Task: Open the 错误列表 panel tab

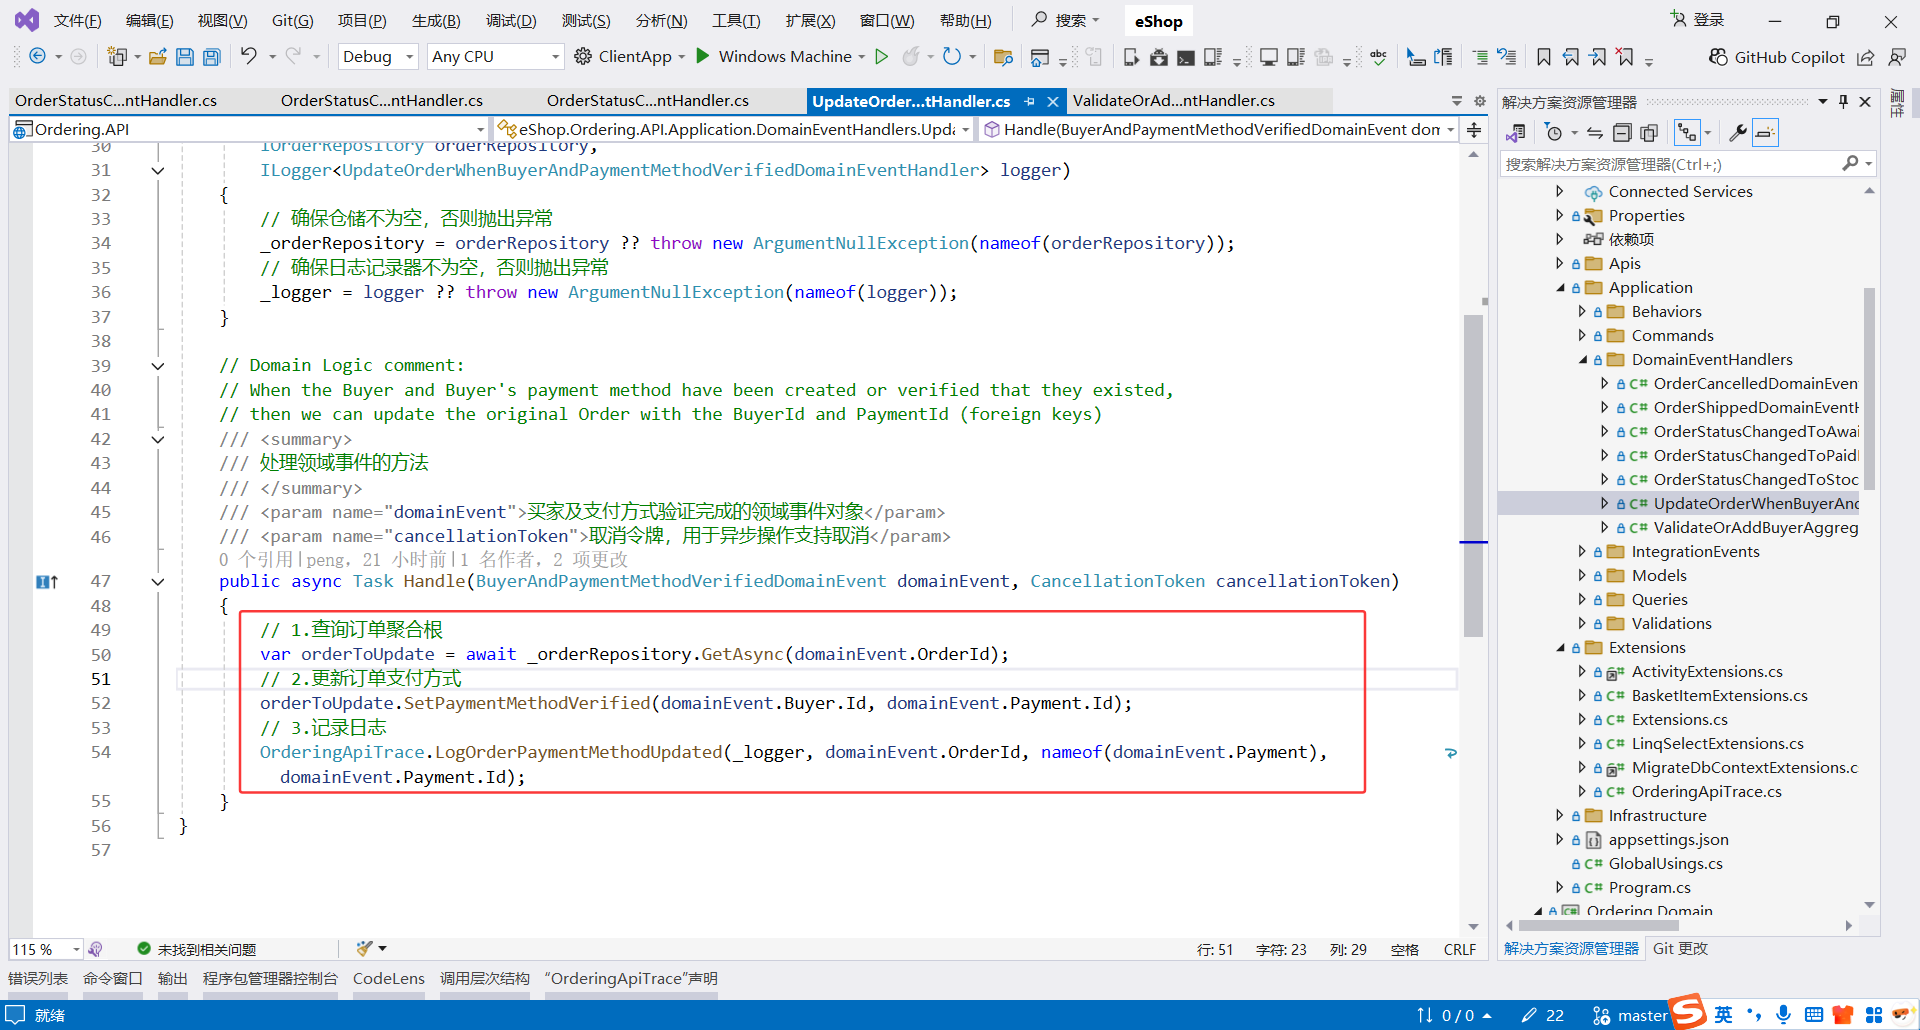Action: pos(38,979)
